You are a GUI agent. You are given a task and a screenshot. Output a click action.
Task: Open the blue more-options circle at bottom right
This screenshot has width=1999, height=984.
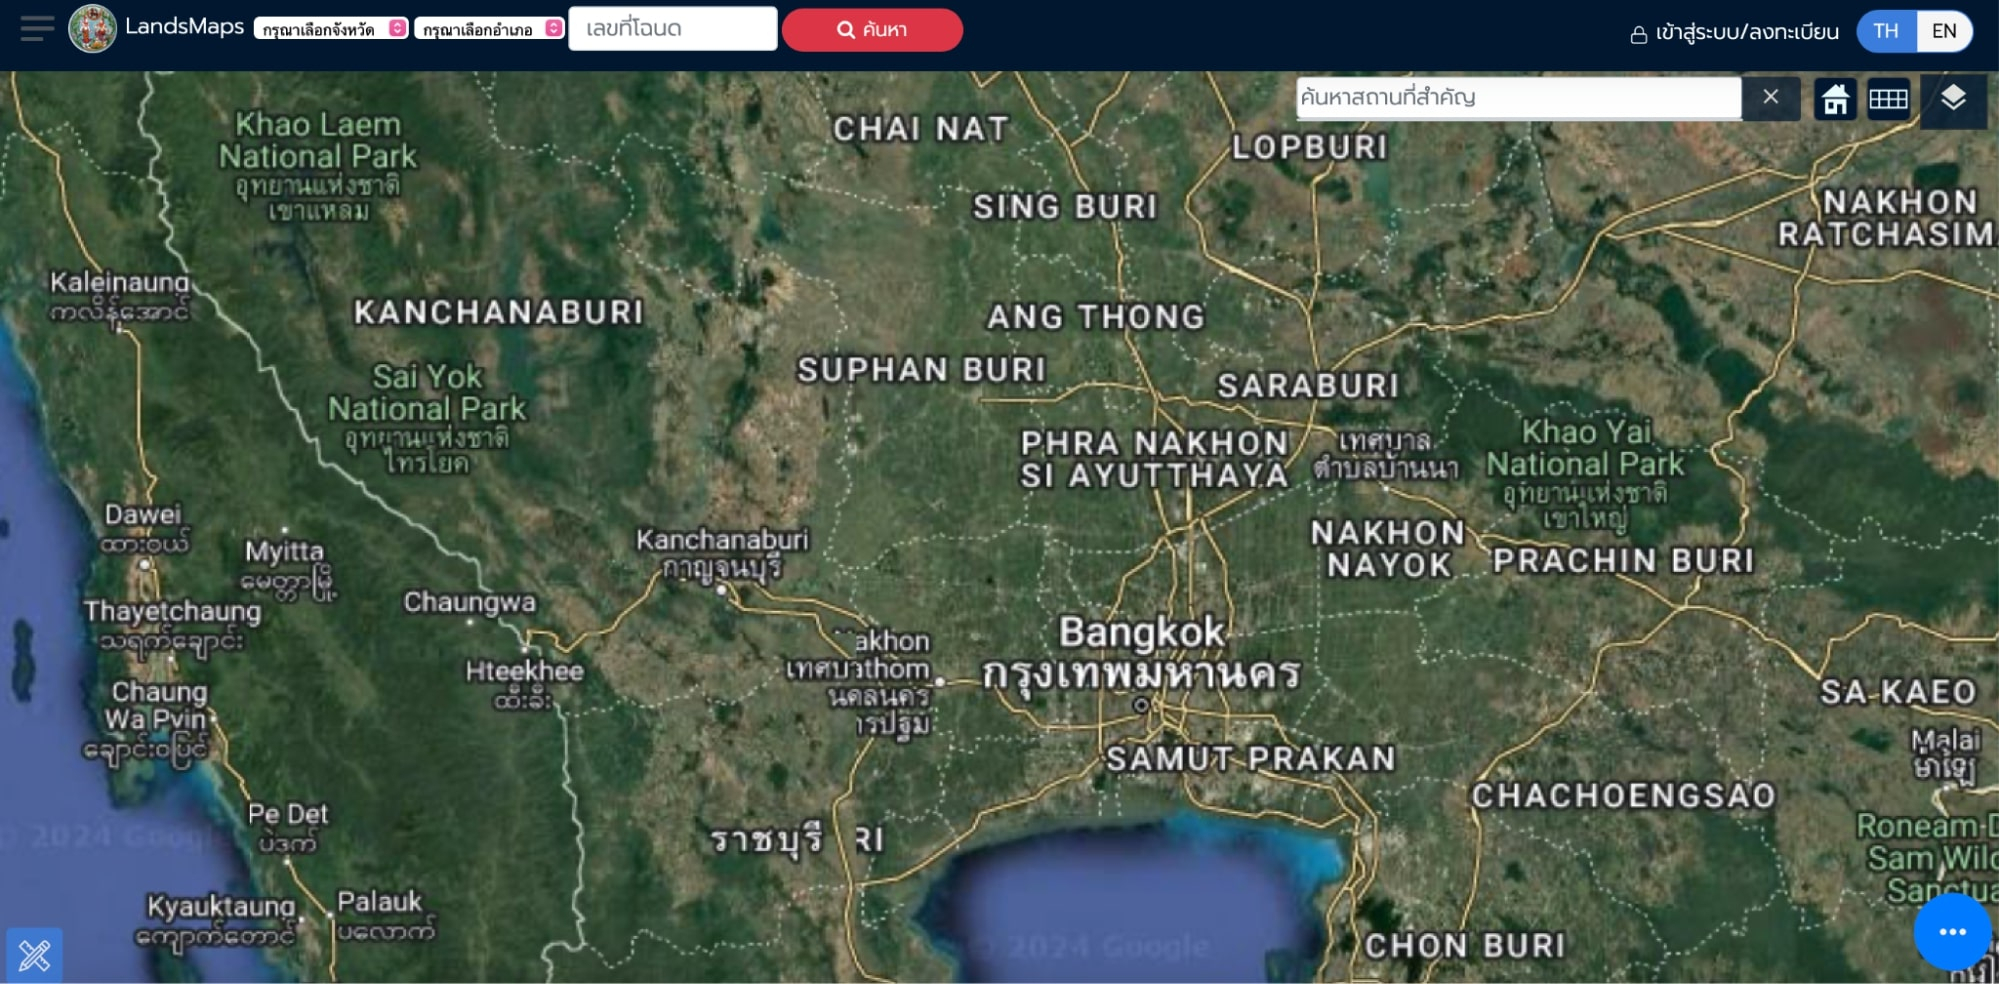coord(1951,931)
